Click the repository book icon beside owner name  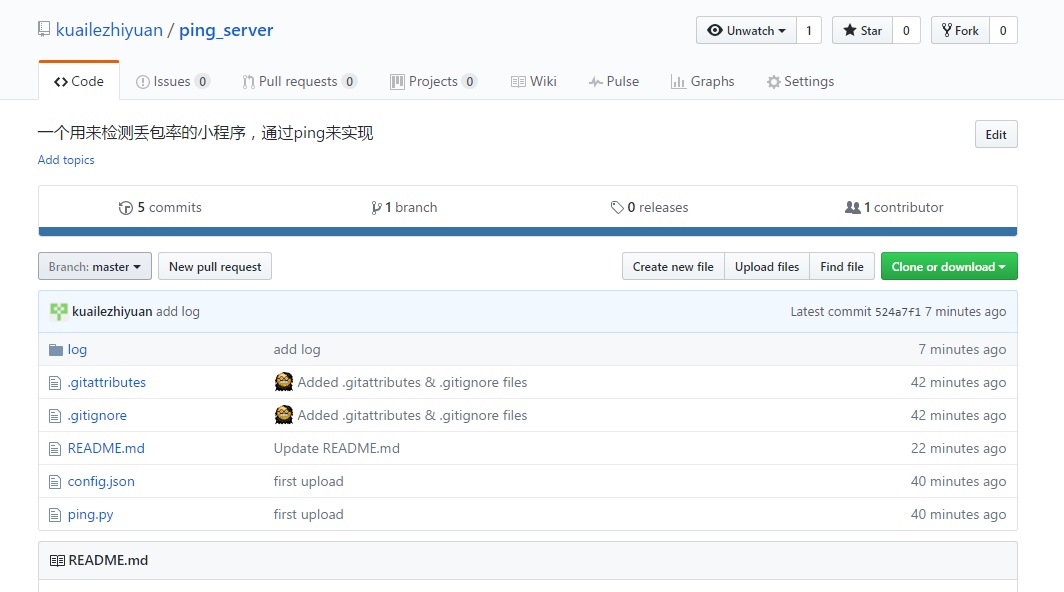pos(44,30)
